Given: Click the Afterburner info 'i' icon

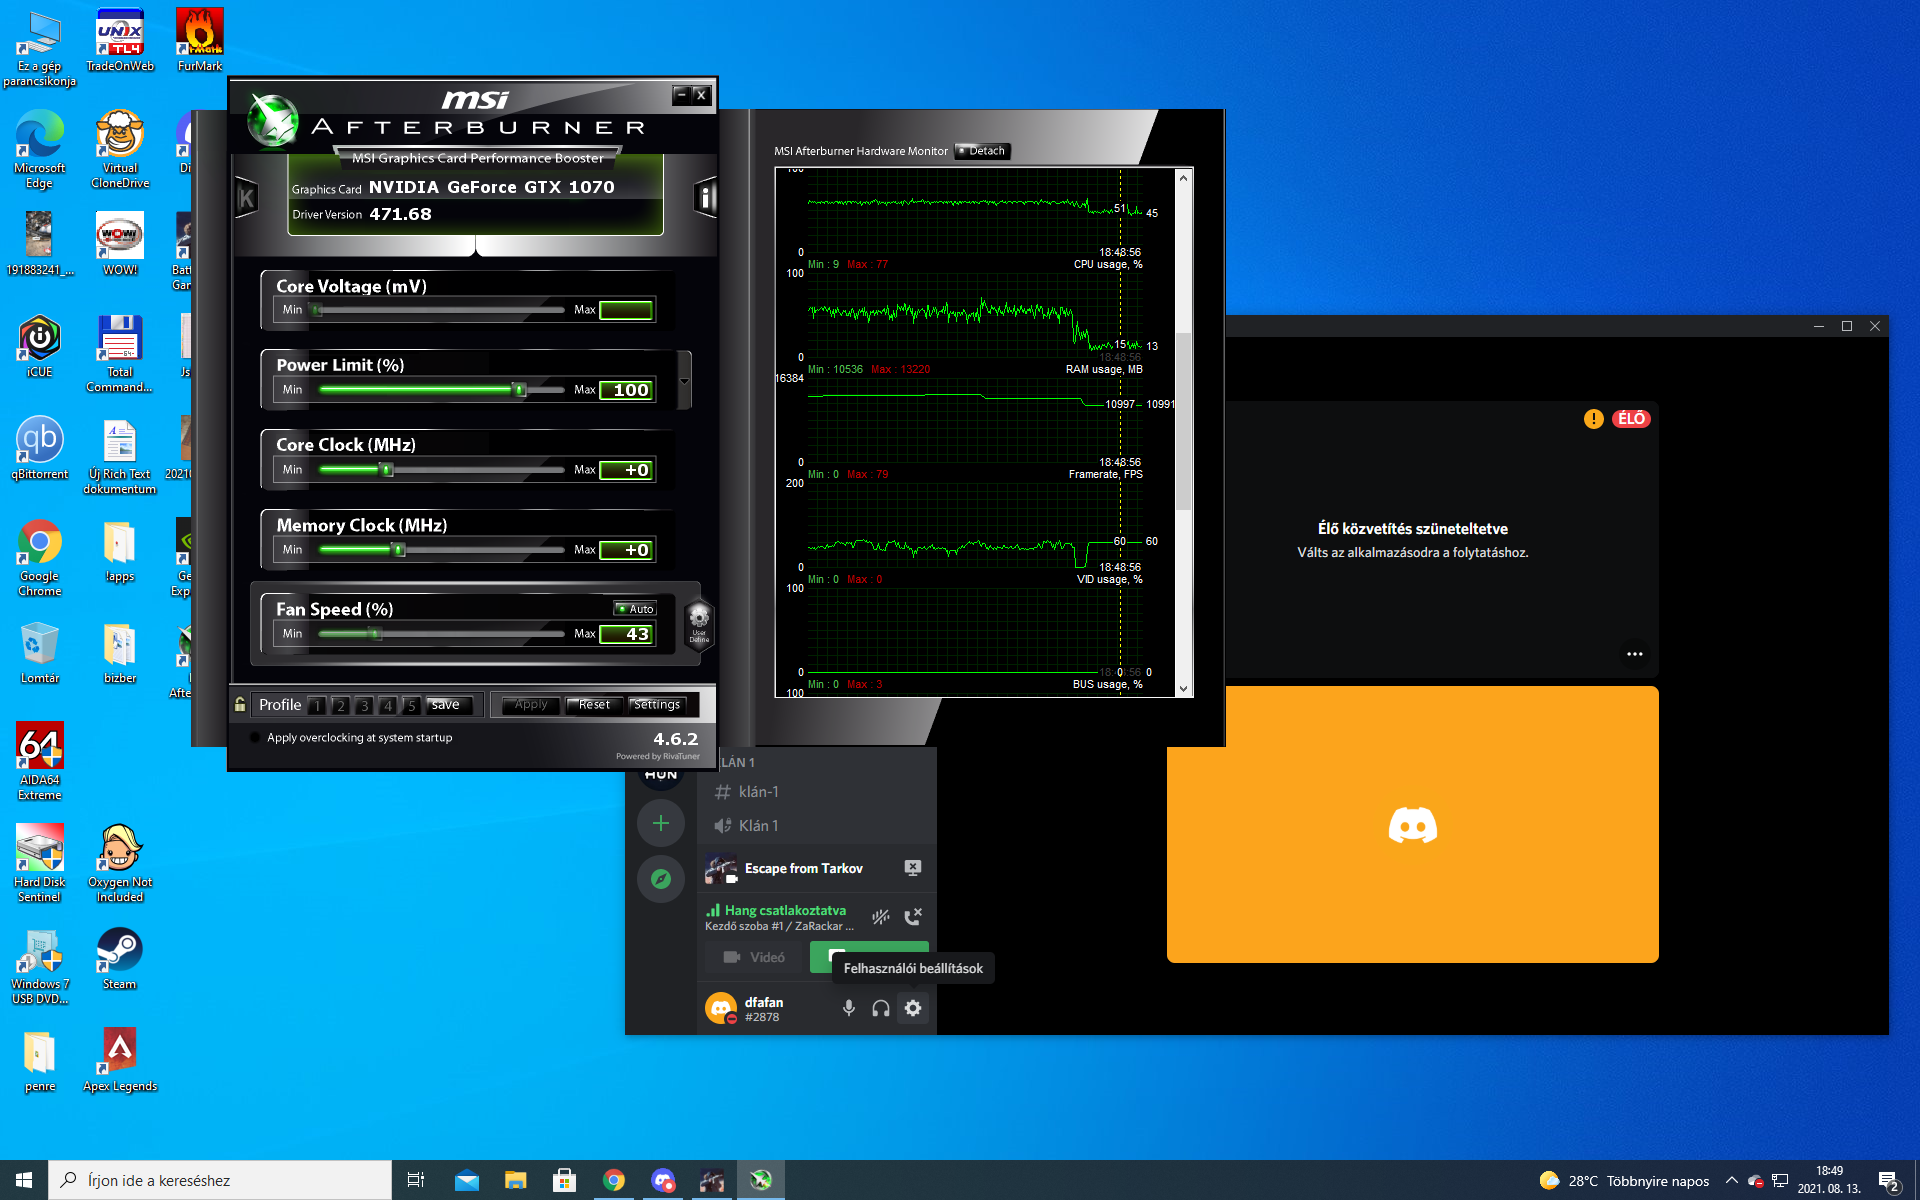Looking at the screenshot, I should (705, 198).
